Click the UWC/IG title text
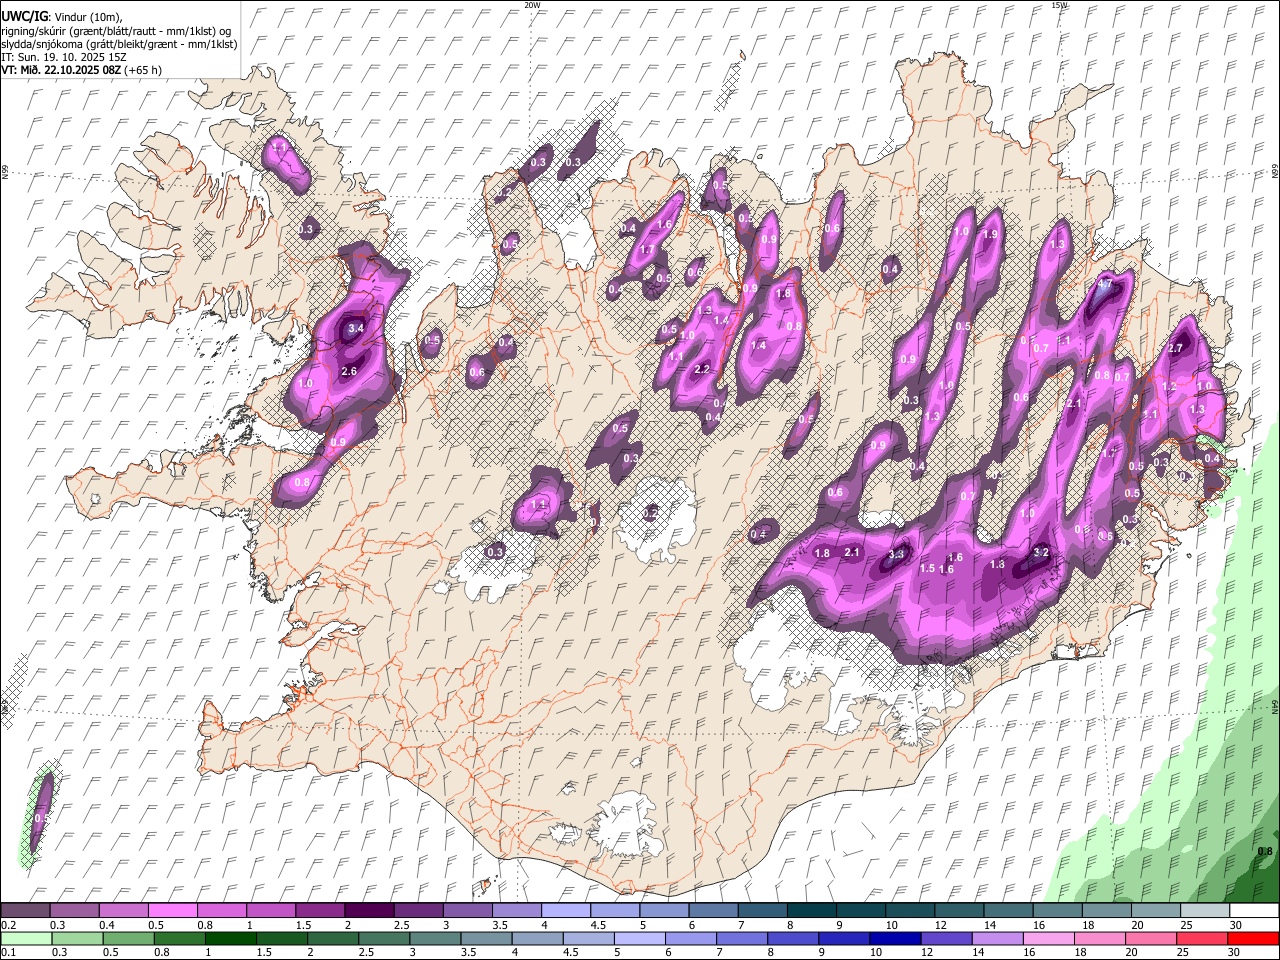The image size is (1280, 960). click(x=24, y=17)
